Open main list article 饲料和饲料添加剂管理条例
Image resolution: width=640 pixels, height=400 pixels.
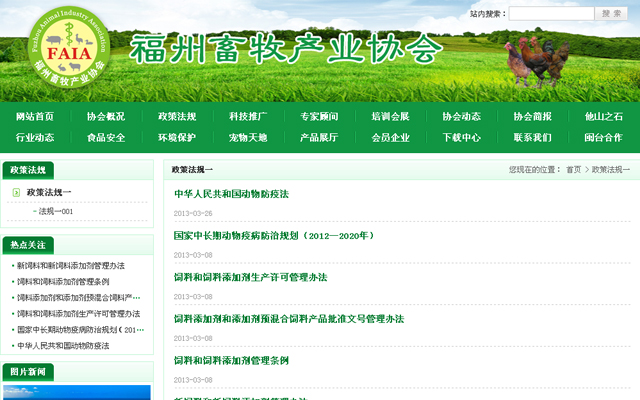231,360
